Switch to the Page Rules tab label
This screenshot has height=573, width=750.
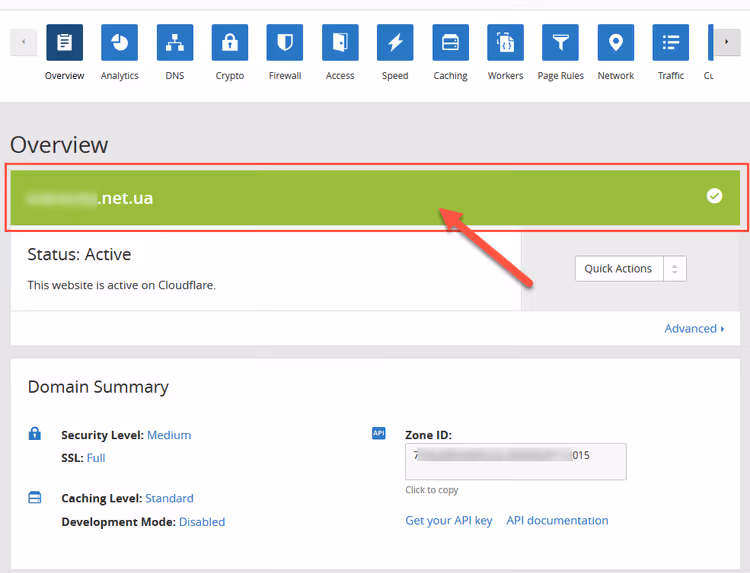point(561,76)
